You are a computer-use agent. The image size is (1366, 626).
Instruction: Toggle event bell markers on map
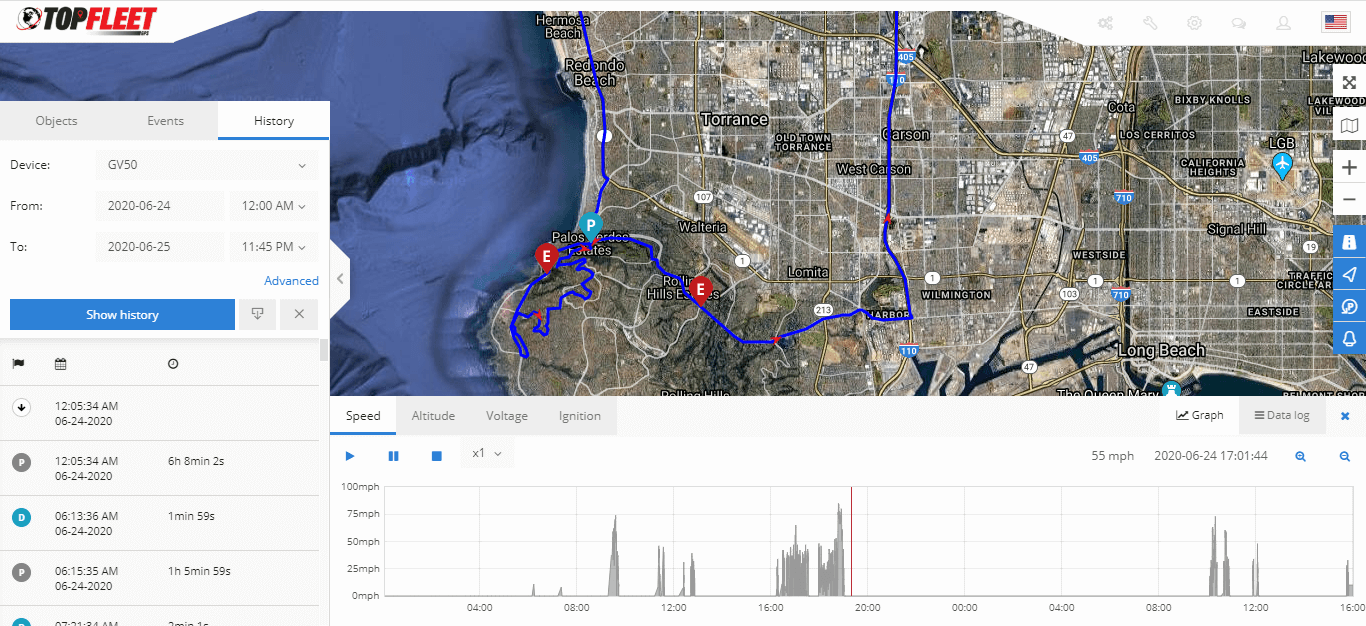1349,339
